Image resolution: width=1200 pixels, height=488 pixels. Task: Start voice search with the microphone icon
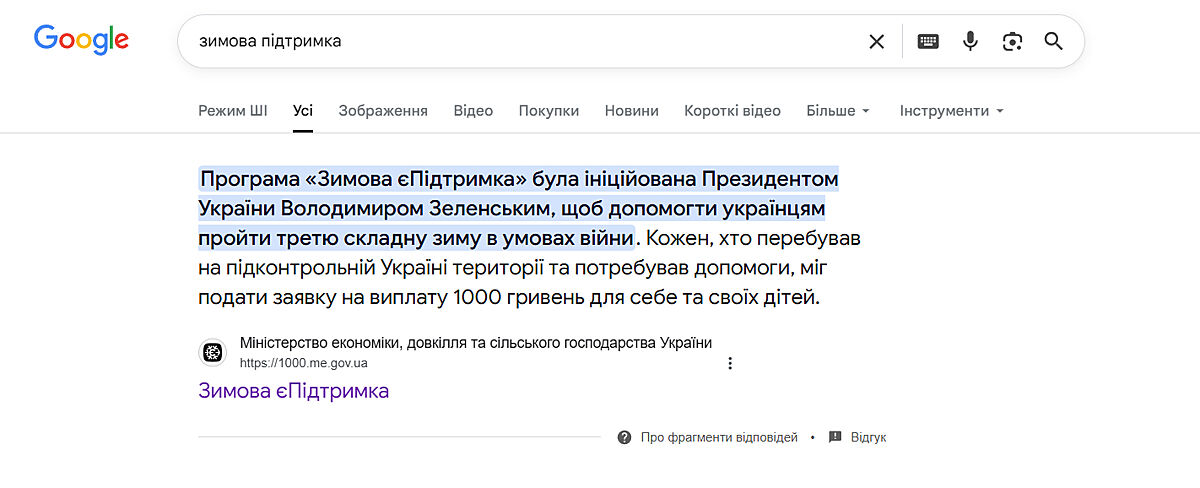pos(970,41)
